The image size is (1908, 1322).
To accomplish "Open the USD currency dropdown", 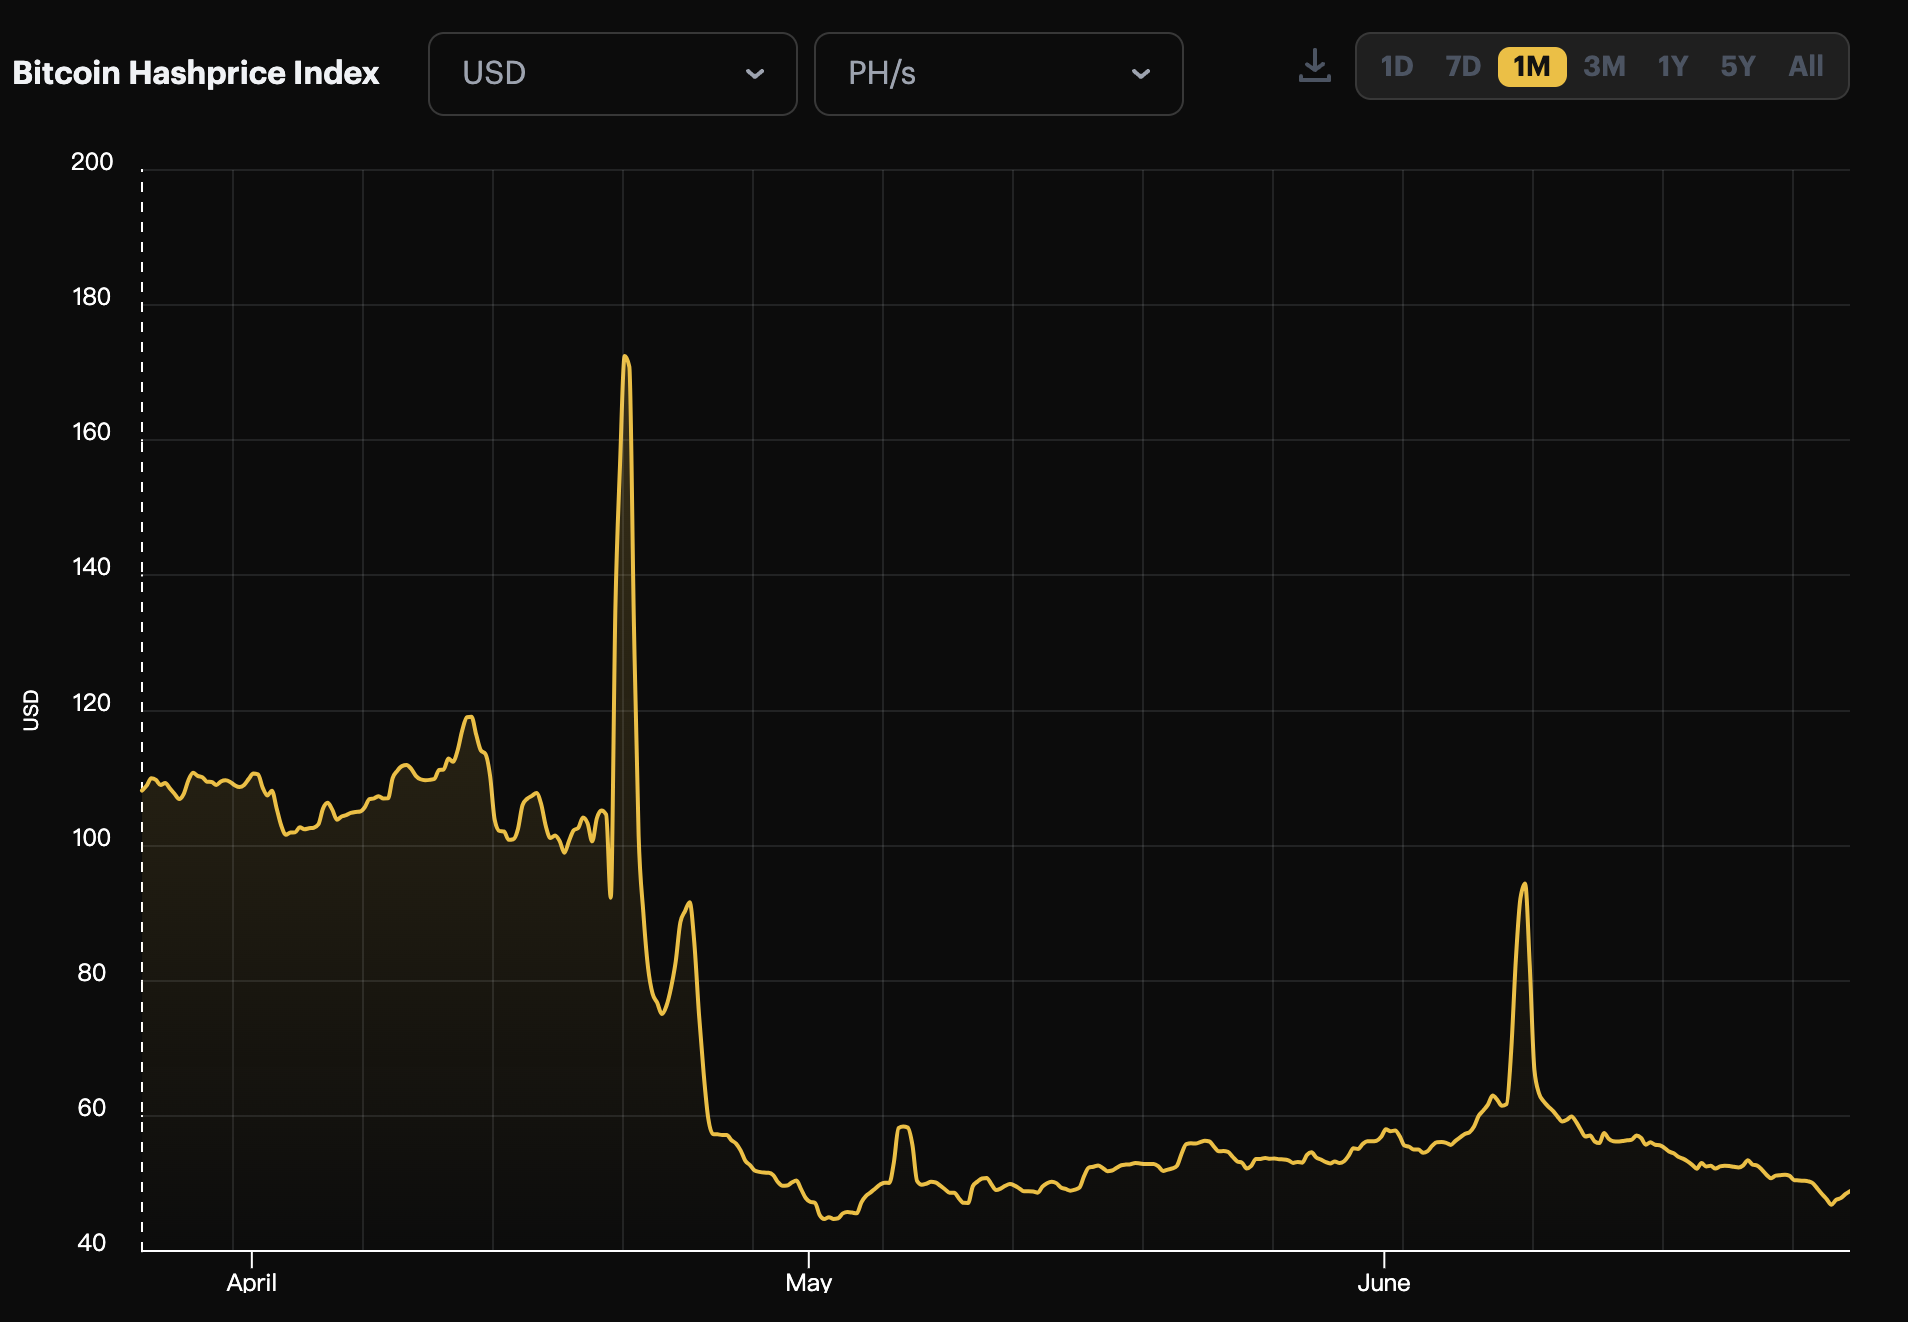I will 612,74.
